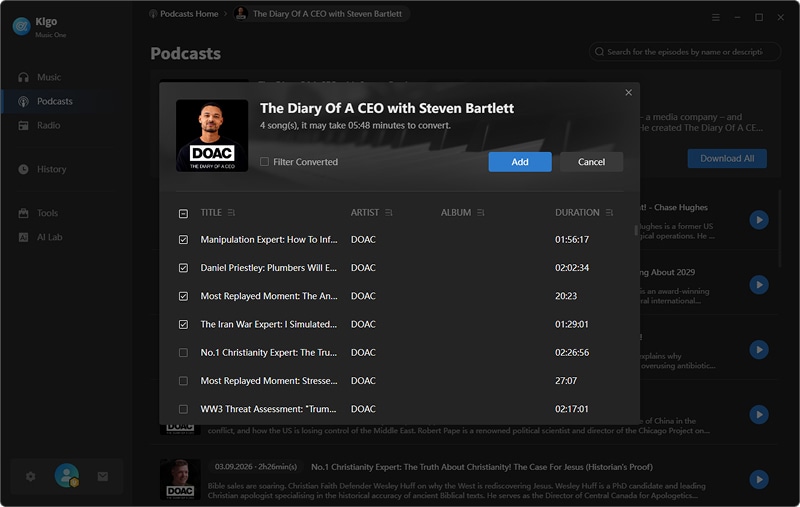Open the mail envelope icon
Image resolution: width=800 pixels, height=507 pixels.
point(103,476)
